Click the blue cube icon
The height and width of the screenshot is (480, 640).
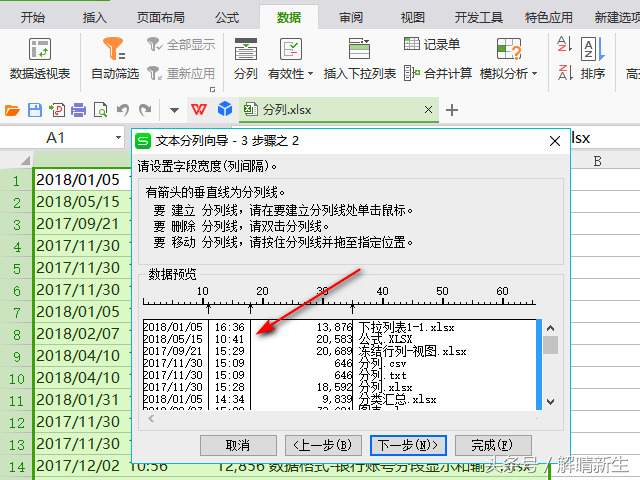point(225,109)
